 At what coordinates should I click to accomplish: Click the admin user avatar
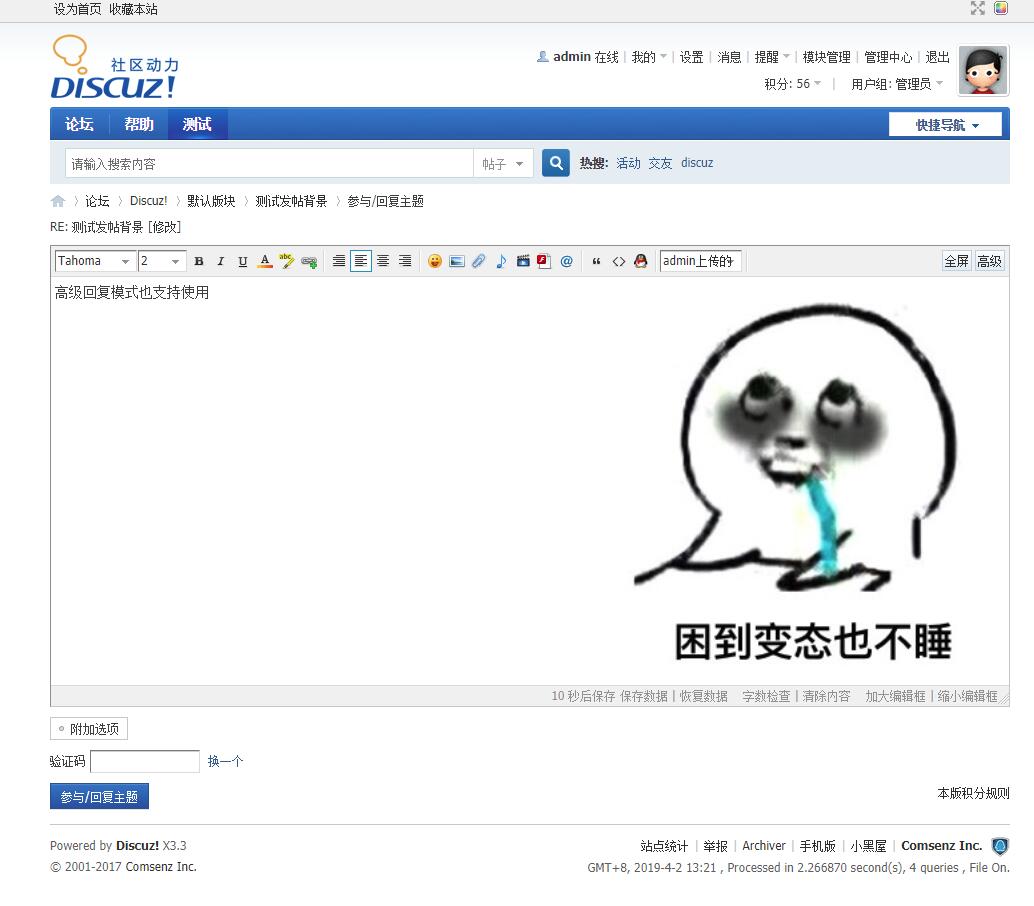983,71
